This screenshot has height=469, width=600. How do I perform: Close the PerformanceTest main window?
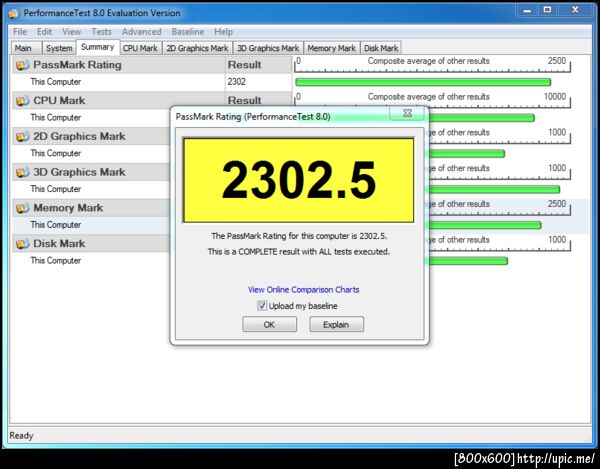pos(575,10)
